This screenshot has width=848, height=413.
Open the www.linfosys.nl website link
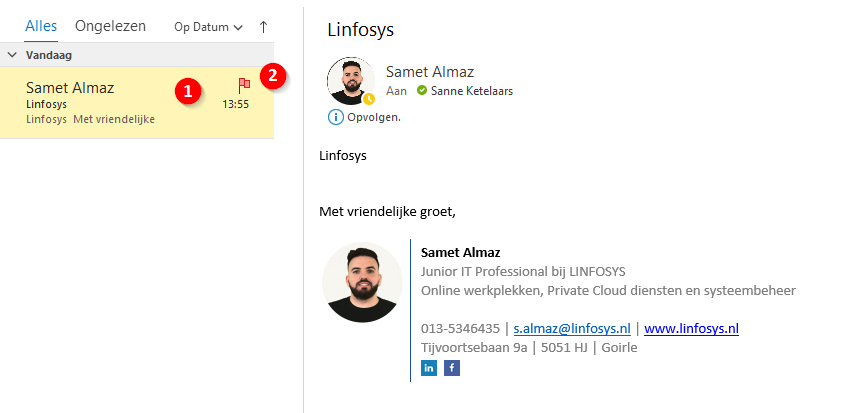691,328
